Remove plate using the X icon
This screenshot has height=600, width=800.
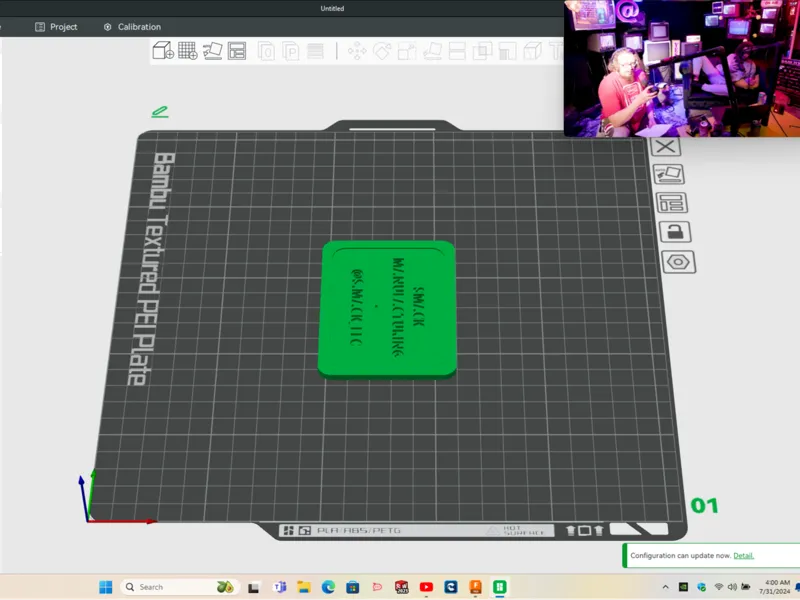coord(665,147)
